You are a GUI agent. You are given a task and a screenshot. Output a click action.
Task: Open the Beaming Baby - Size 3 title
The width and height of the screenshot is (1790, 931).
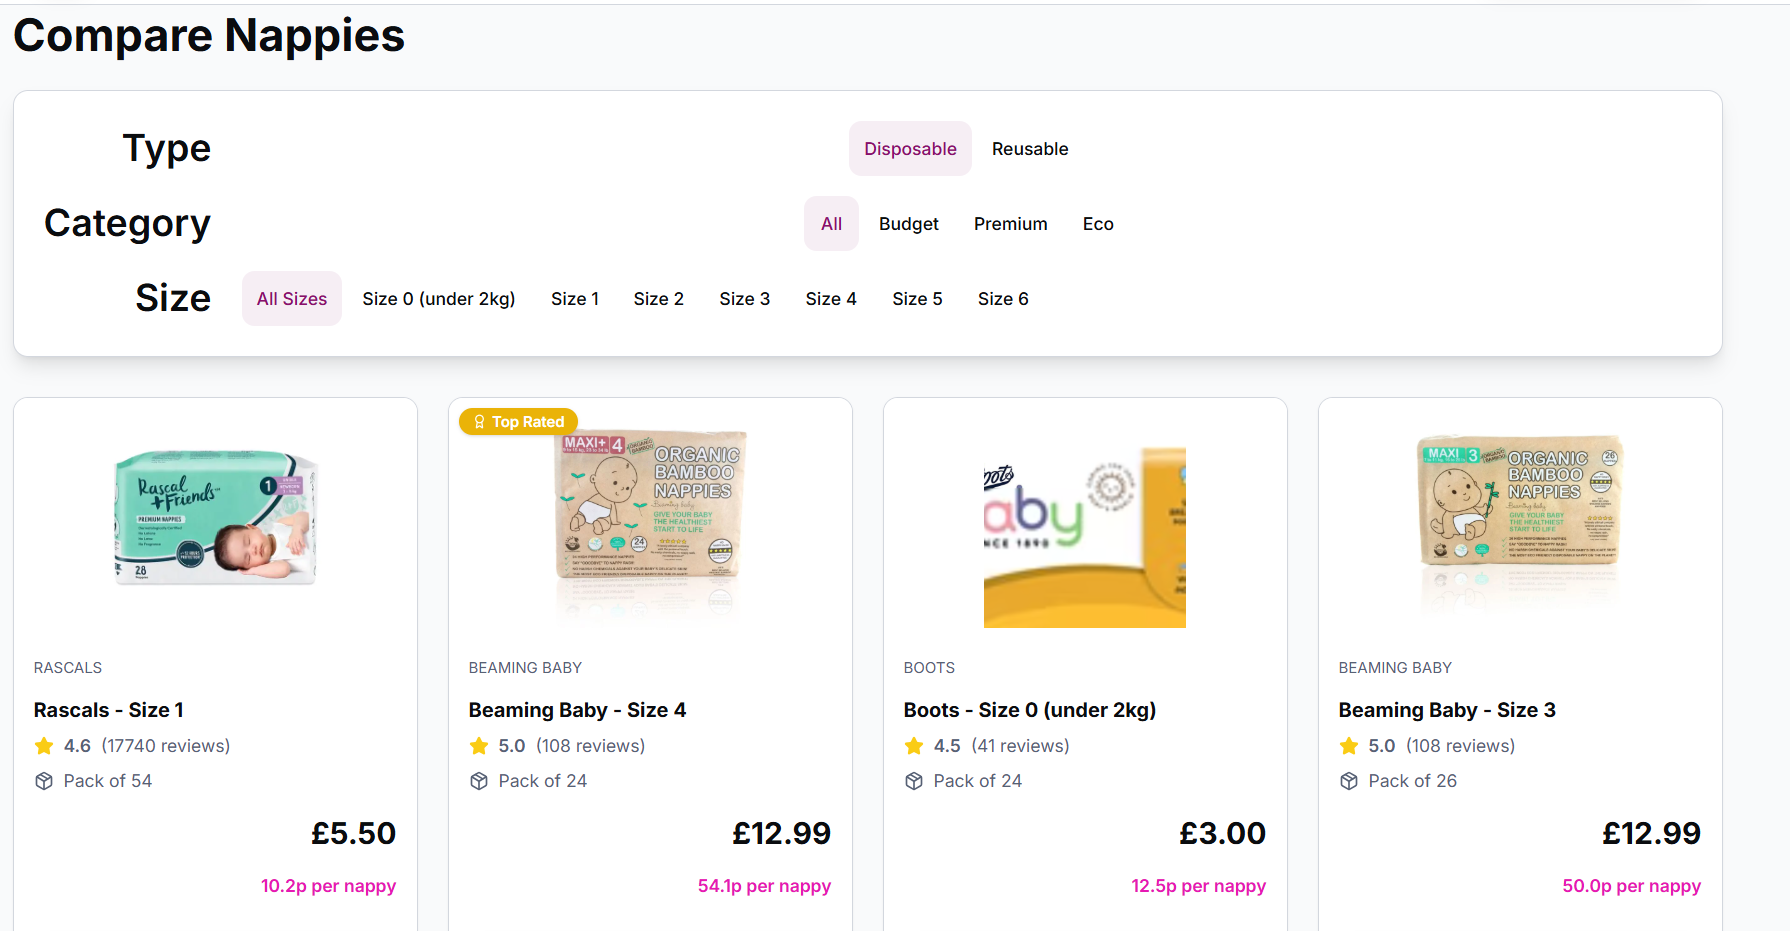[1447, 710]
